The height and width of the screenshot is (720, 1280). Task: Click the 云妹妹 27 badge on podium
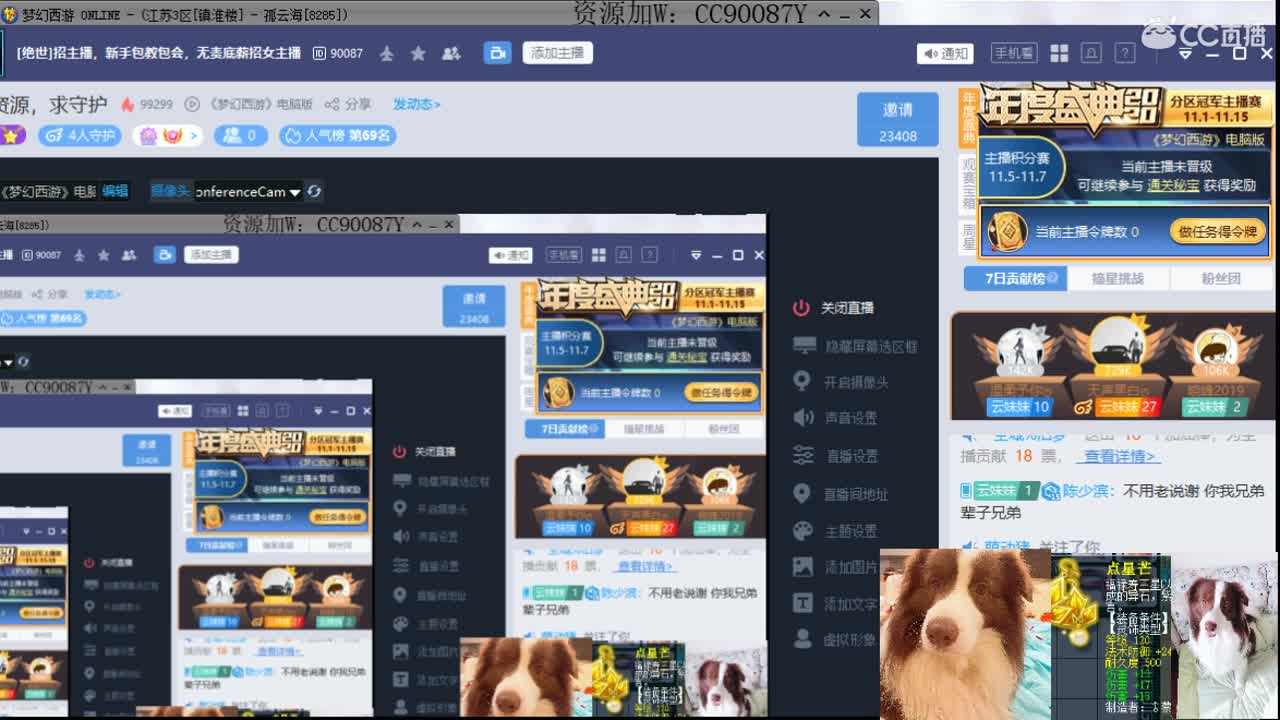(1117, 407)
